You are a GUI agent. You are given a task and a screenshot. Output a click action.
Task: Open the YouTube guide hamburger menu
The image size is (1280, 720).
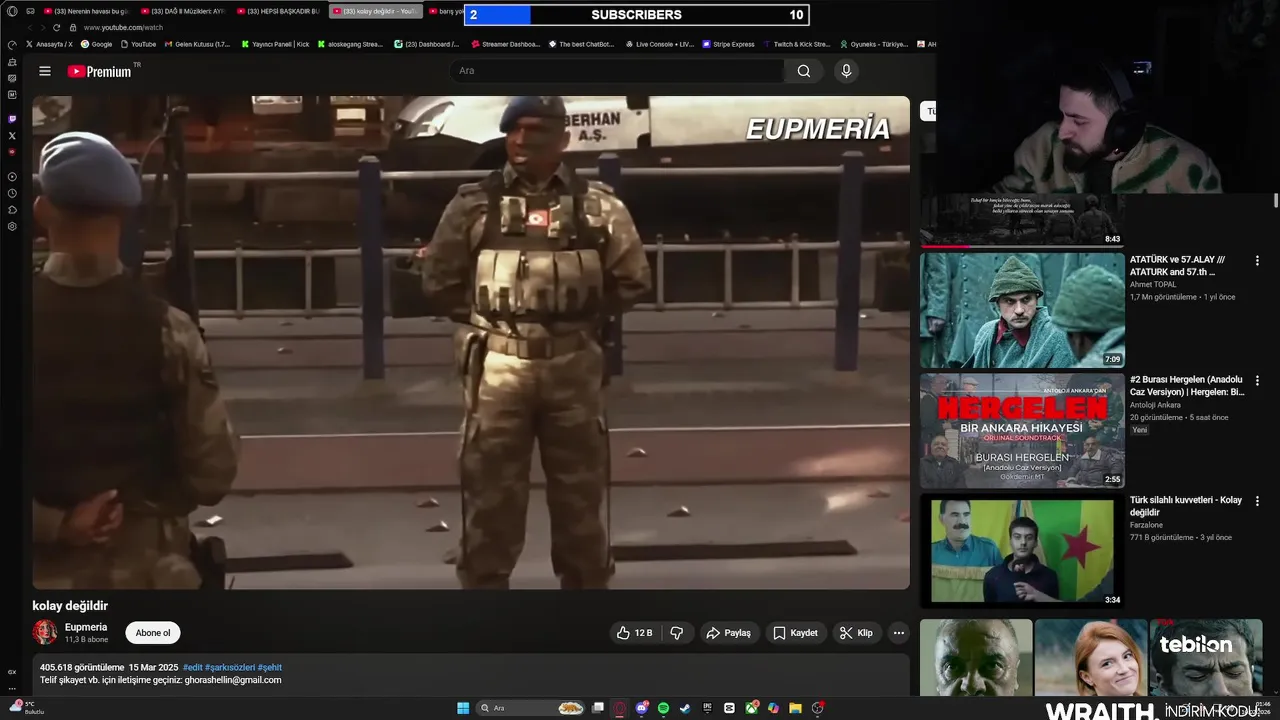(x=44, y=71)
